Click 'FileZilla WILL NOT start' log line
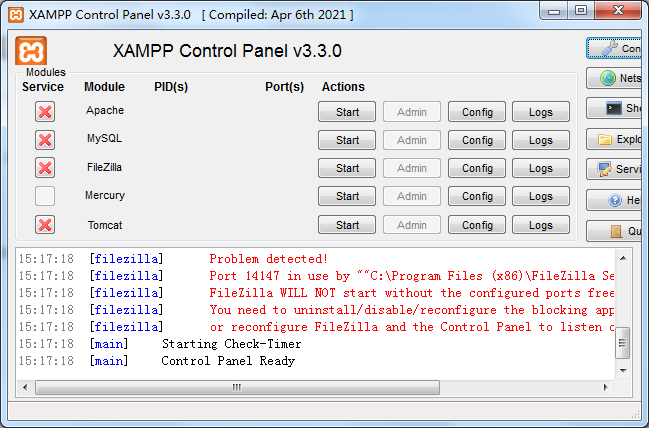The height and width of the screenshot is (428, 649). [411, 293]
